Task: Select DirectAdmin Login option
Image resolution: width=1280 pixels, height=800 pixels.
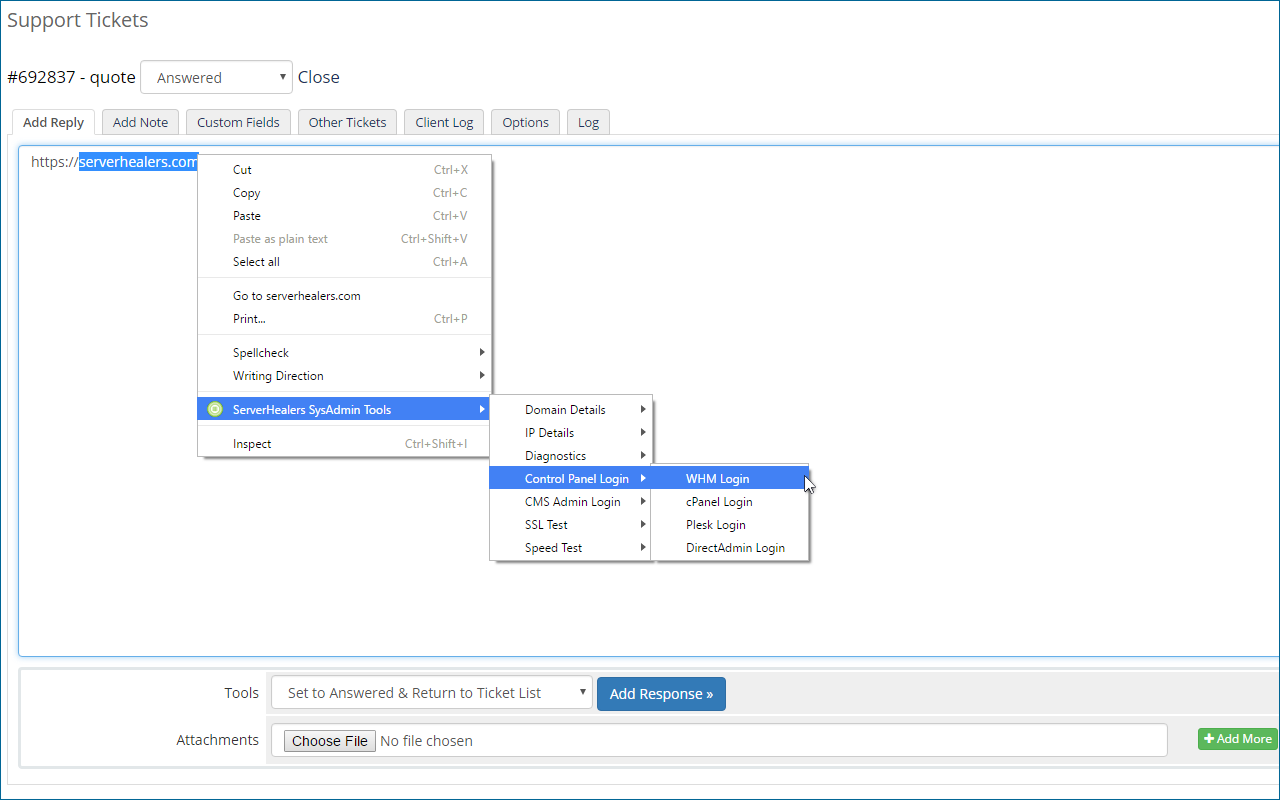Action: (x=731, y=548)
